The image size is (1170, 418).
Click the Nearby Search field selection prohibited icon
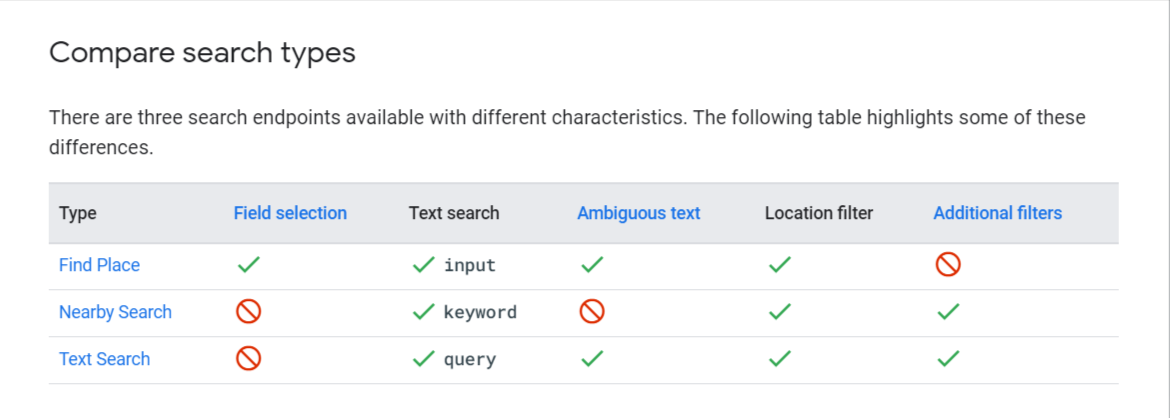248,312
